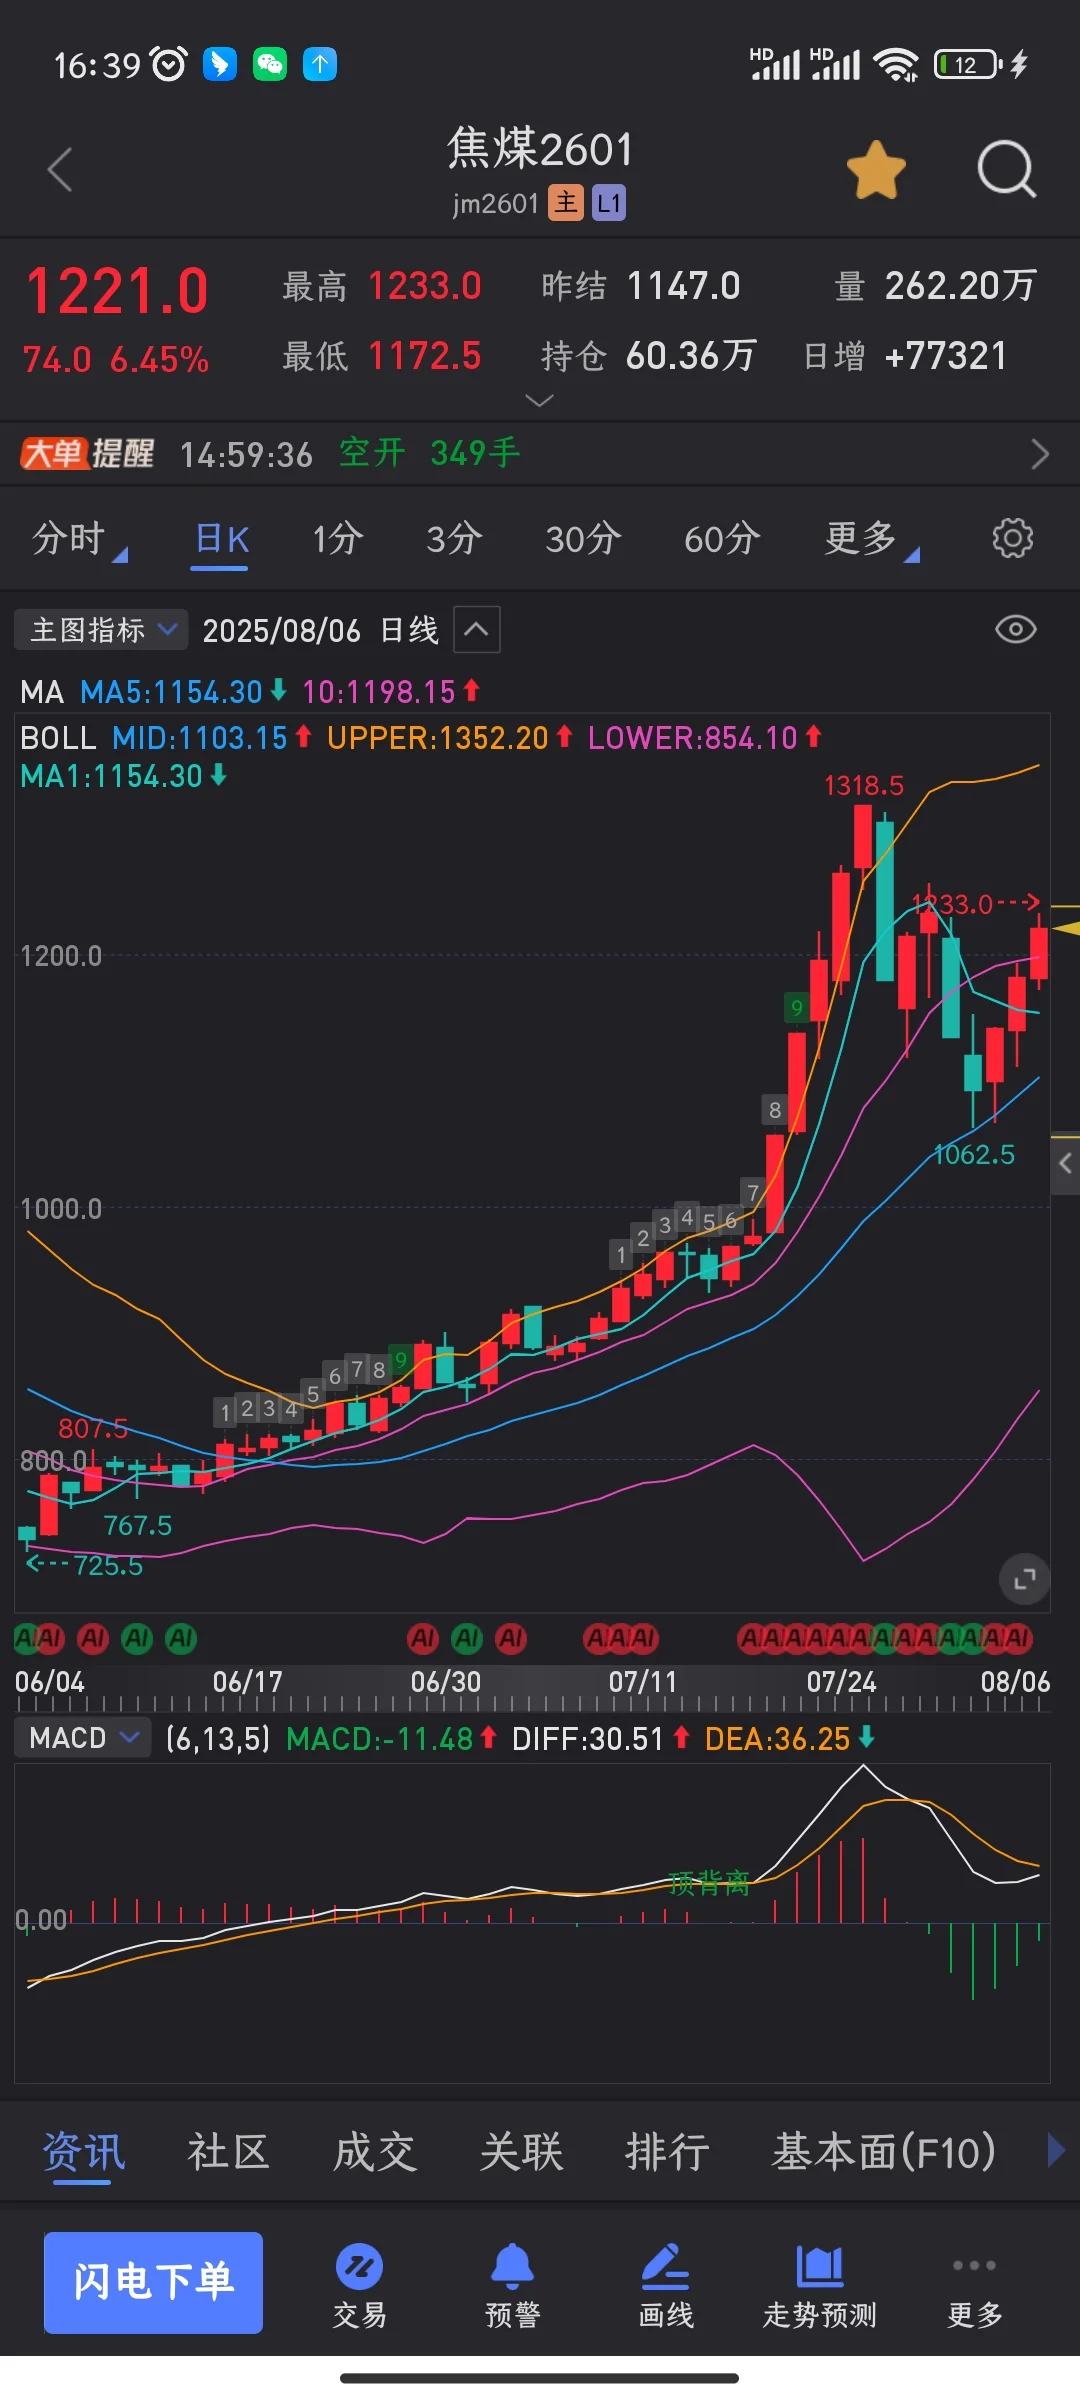Tap the 顶背离 divergence label on MACD

(709, 1883)
